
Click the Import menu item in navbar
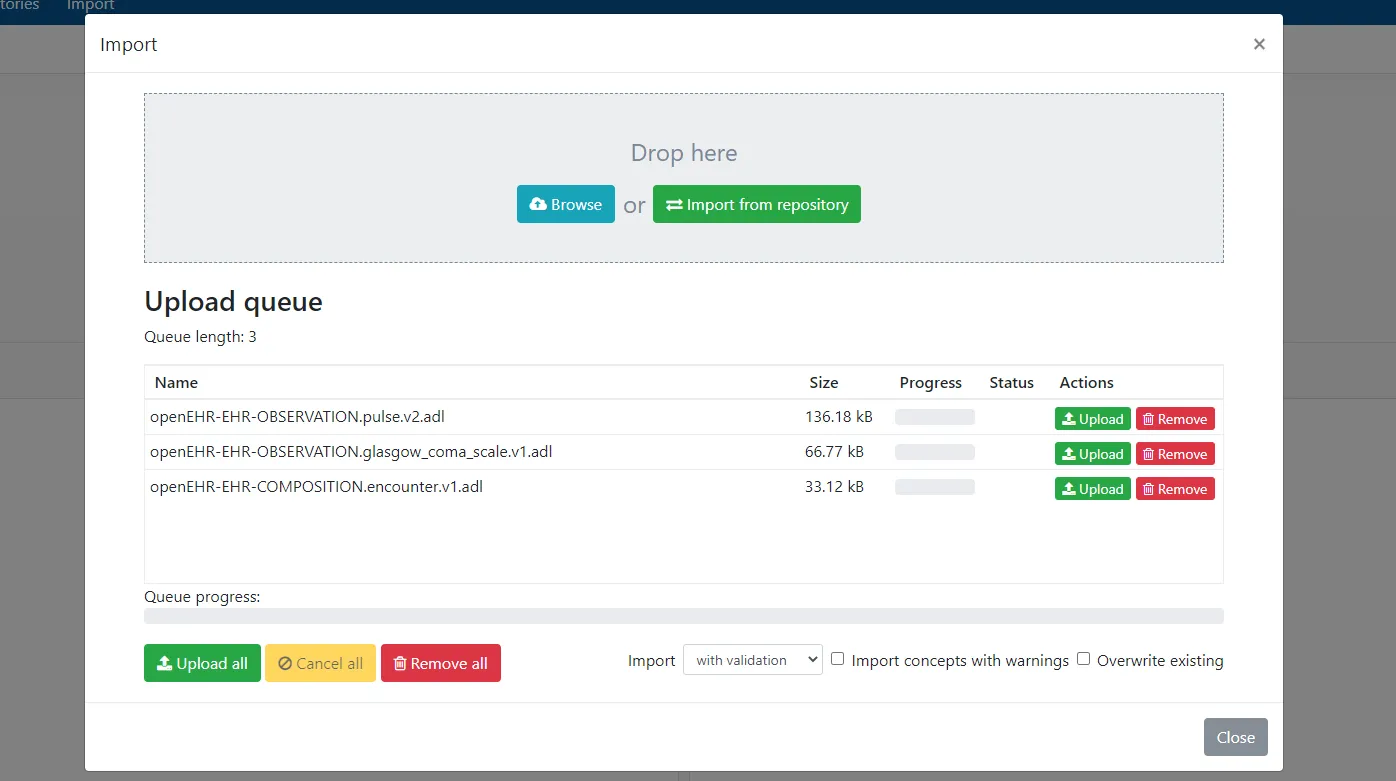pyautogui.click(x=90, y=6)
